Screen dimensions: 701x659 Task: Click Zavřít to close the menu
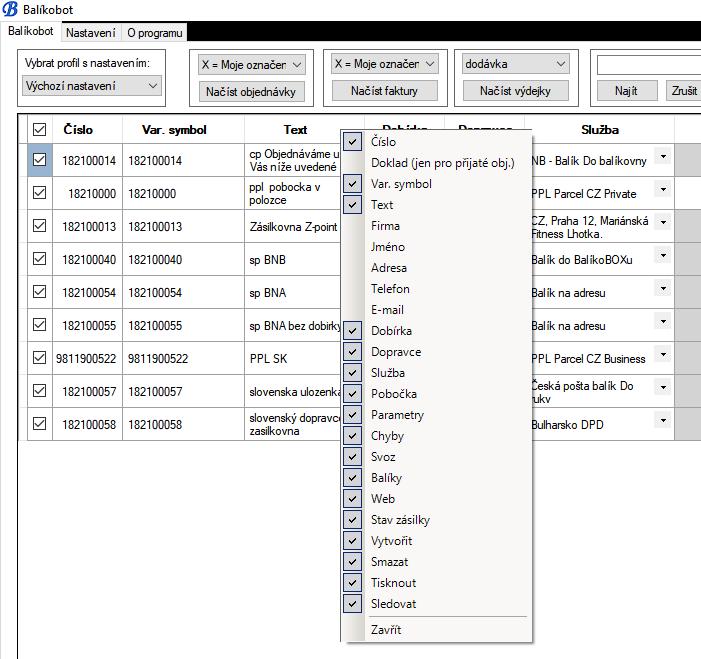tap(437, 630)
